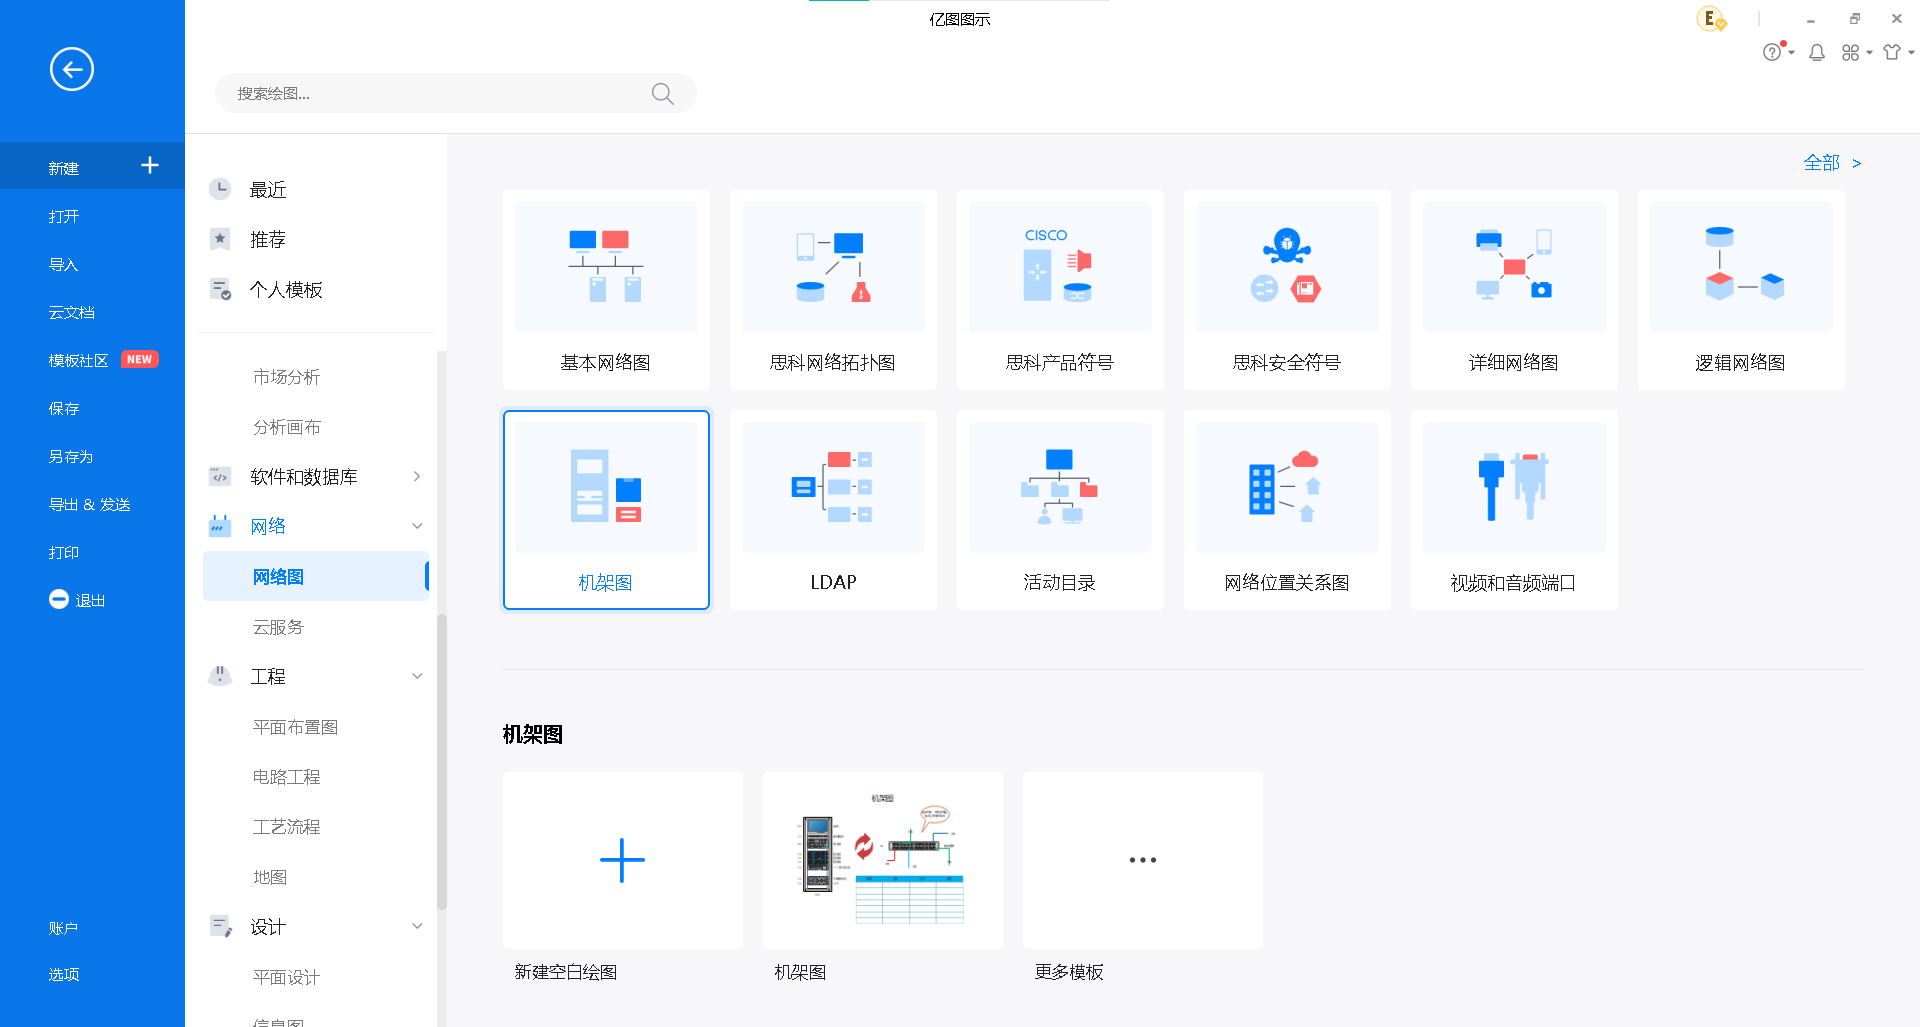The height and width of the screenshot is (1027, 1920).
Task: Click the user account avatar icon
Action: click(1710, 19)
